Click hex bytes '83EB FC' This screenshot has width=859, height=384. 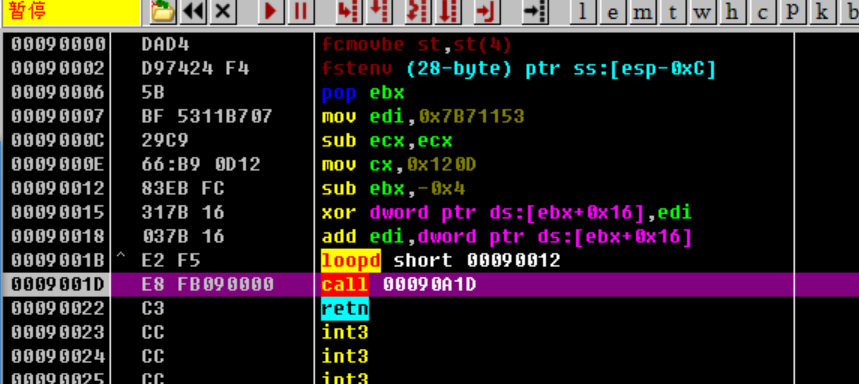pos(183,188)
